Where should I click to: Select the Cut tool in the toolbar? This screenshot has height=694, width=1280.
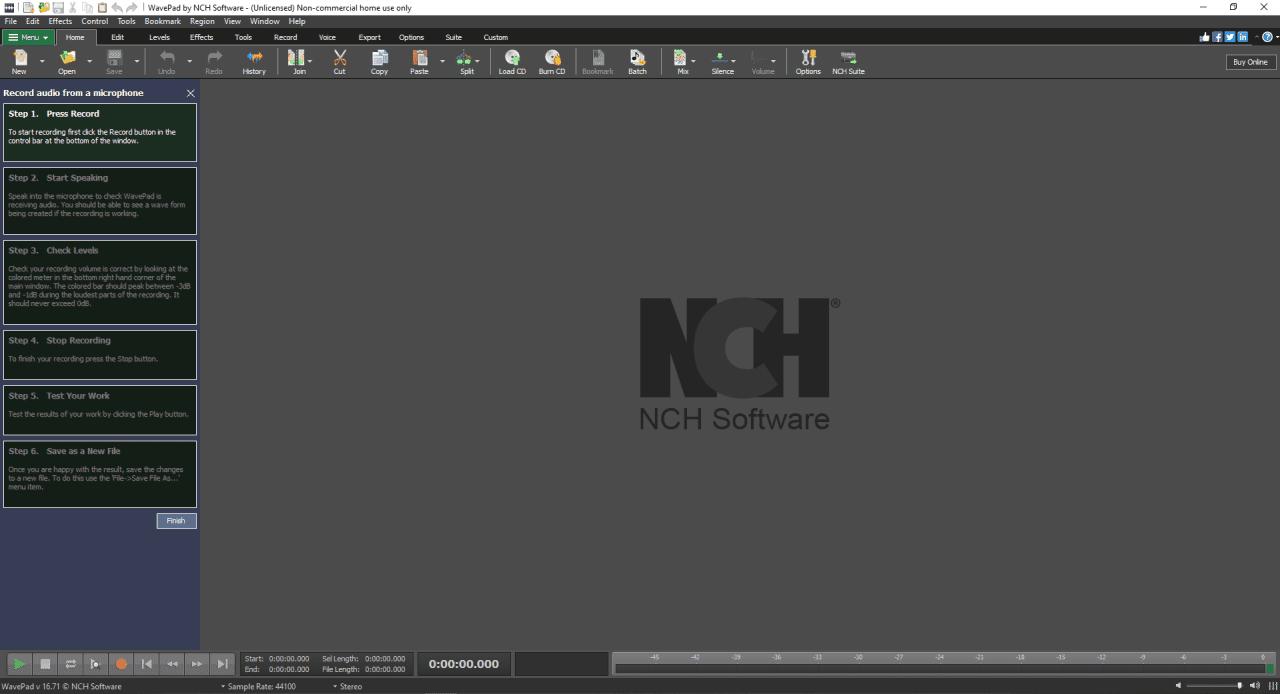pos(339,60)
